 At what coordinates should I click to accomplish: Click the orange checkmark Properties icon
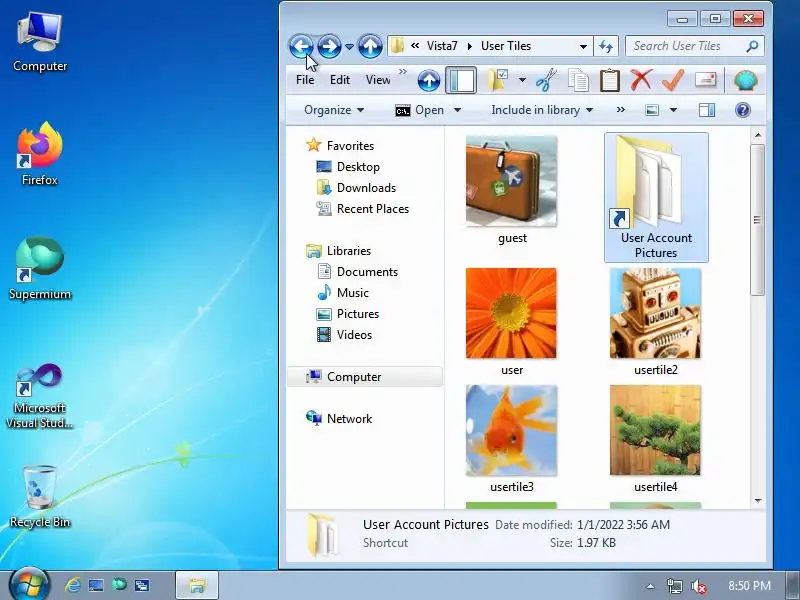point(673,80)
